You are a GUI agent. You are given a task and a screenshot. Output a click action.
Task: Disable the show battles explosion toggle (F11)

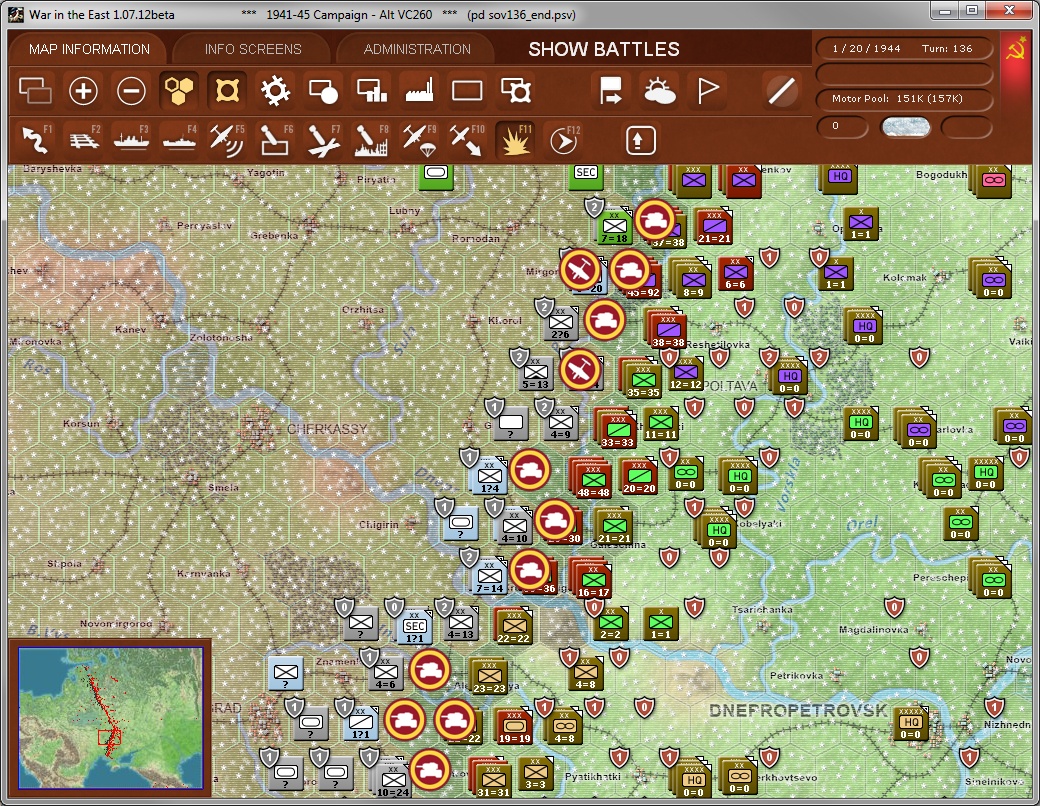517,139
